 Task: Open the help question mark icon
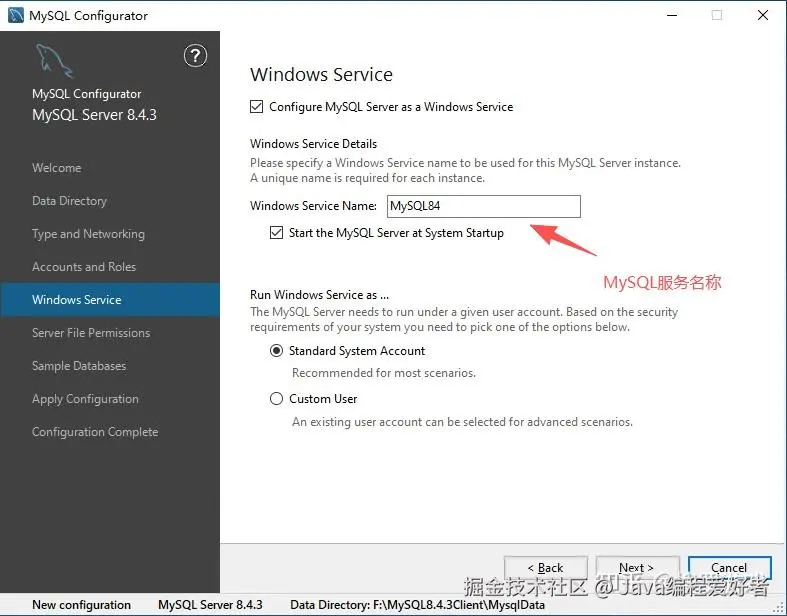tap(195, 56)
